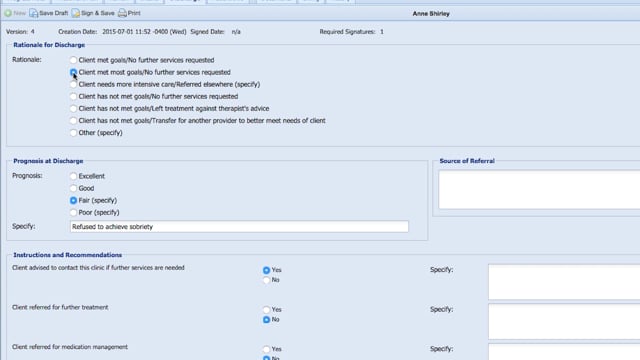The image size is (640, 360).
Task: Click the 'Anne Shirley' client name
Action: tap(431, 13)
